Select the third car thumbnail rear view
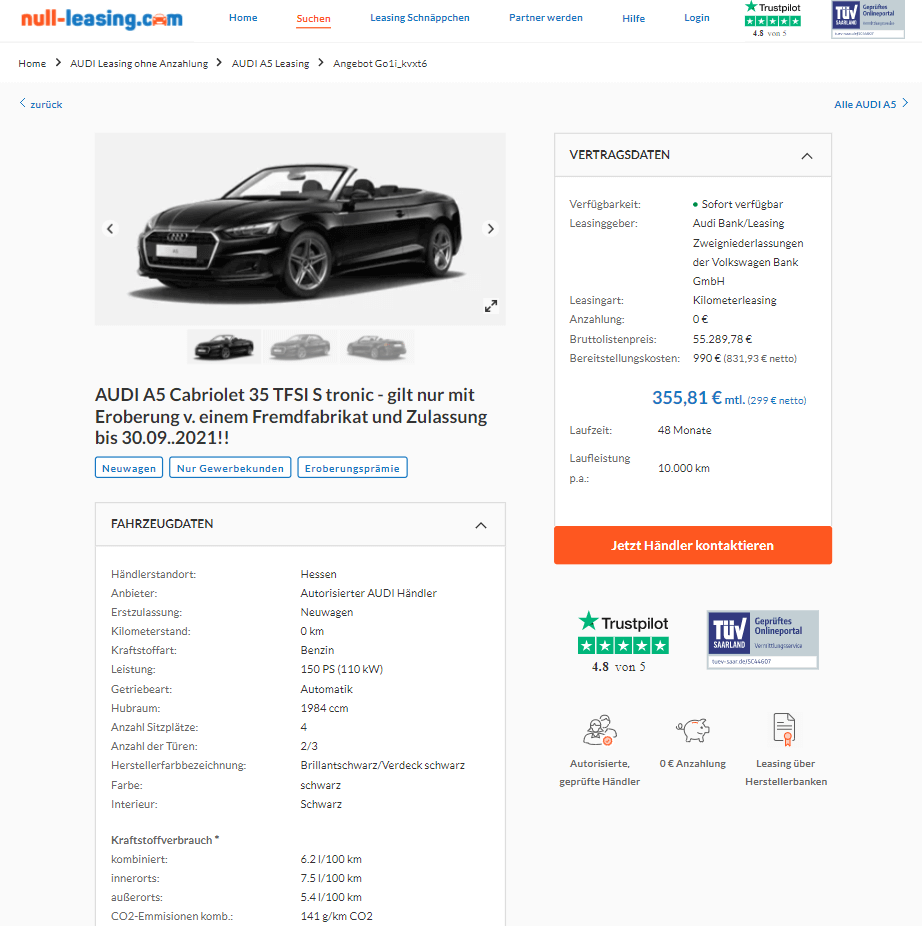The image size is (922, 926). coord(376,346)
